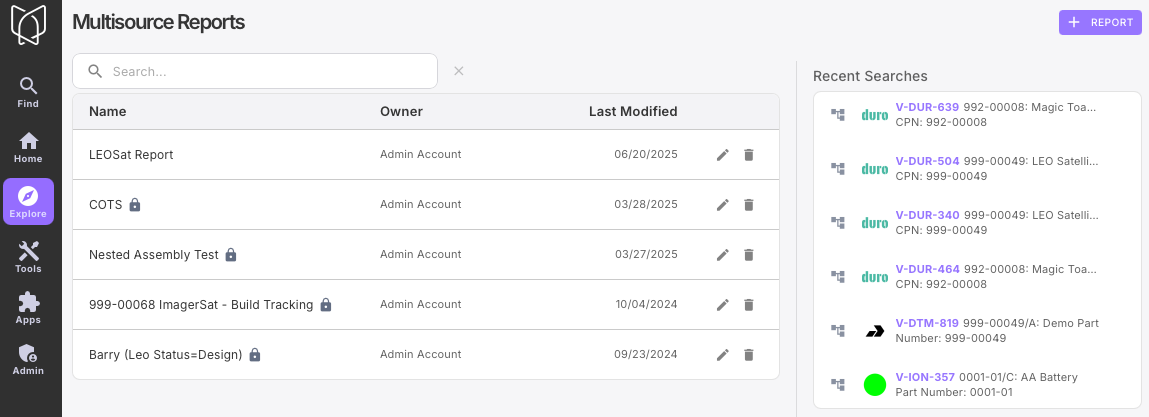The image size is (1149, 417).
Task: Sort reports by Last Modified column
Action: click(x=632, y=112)
